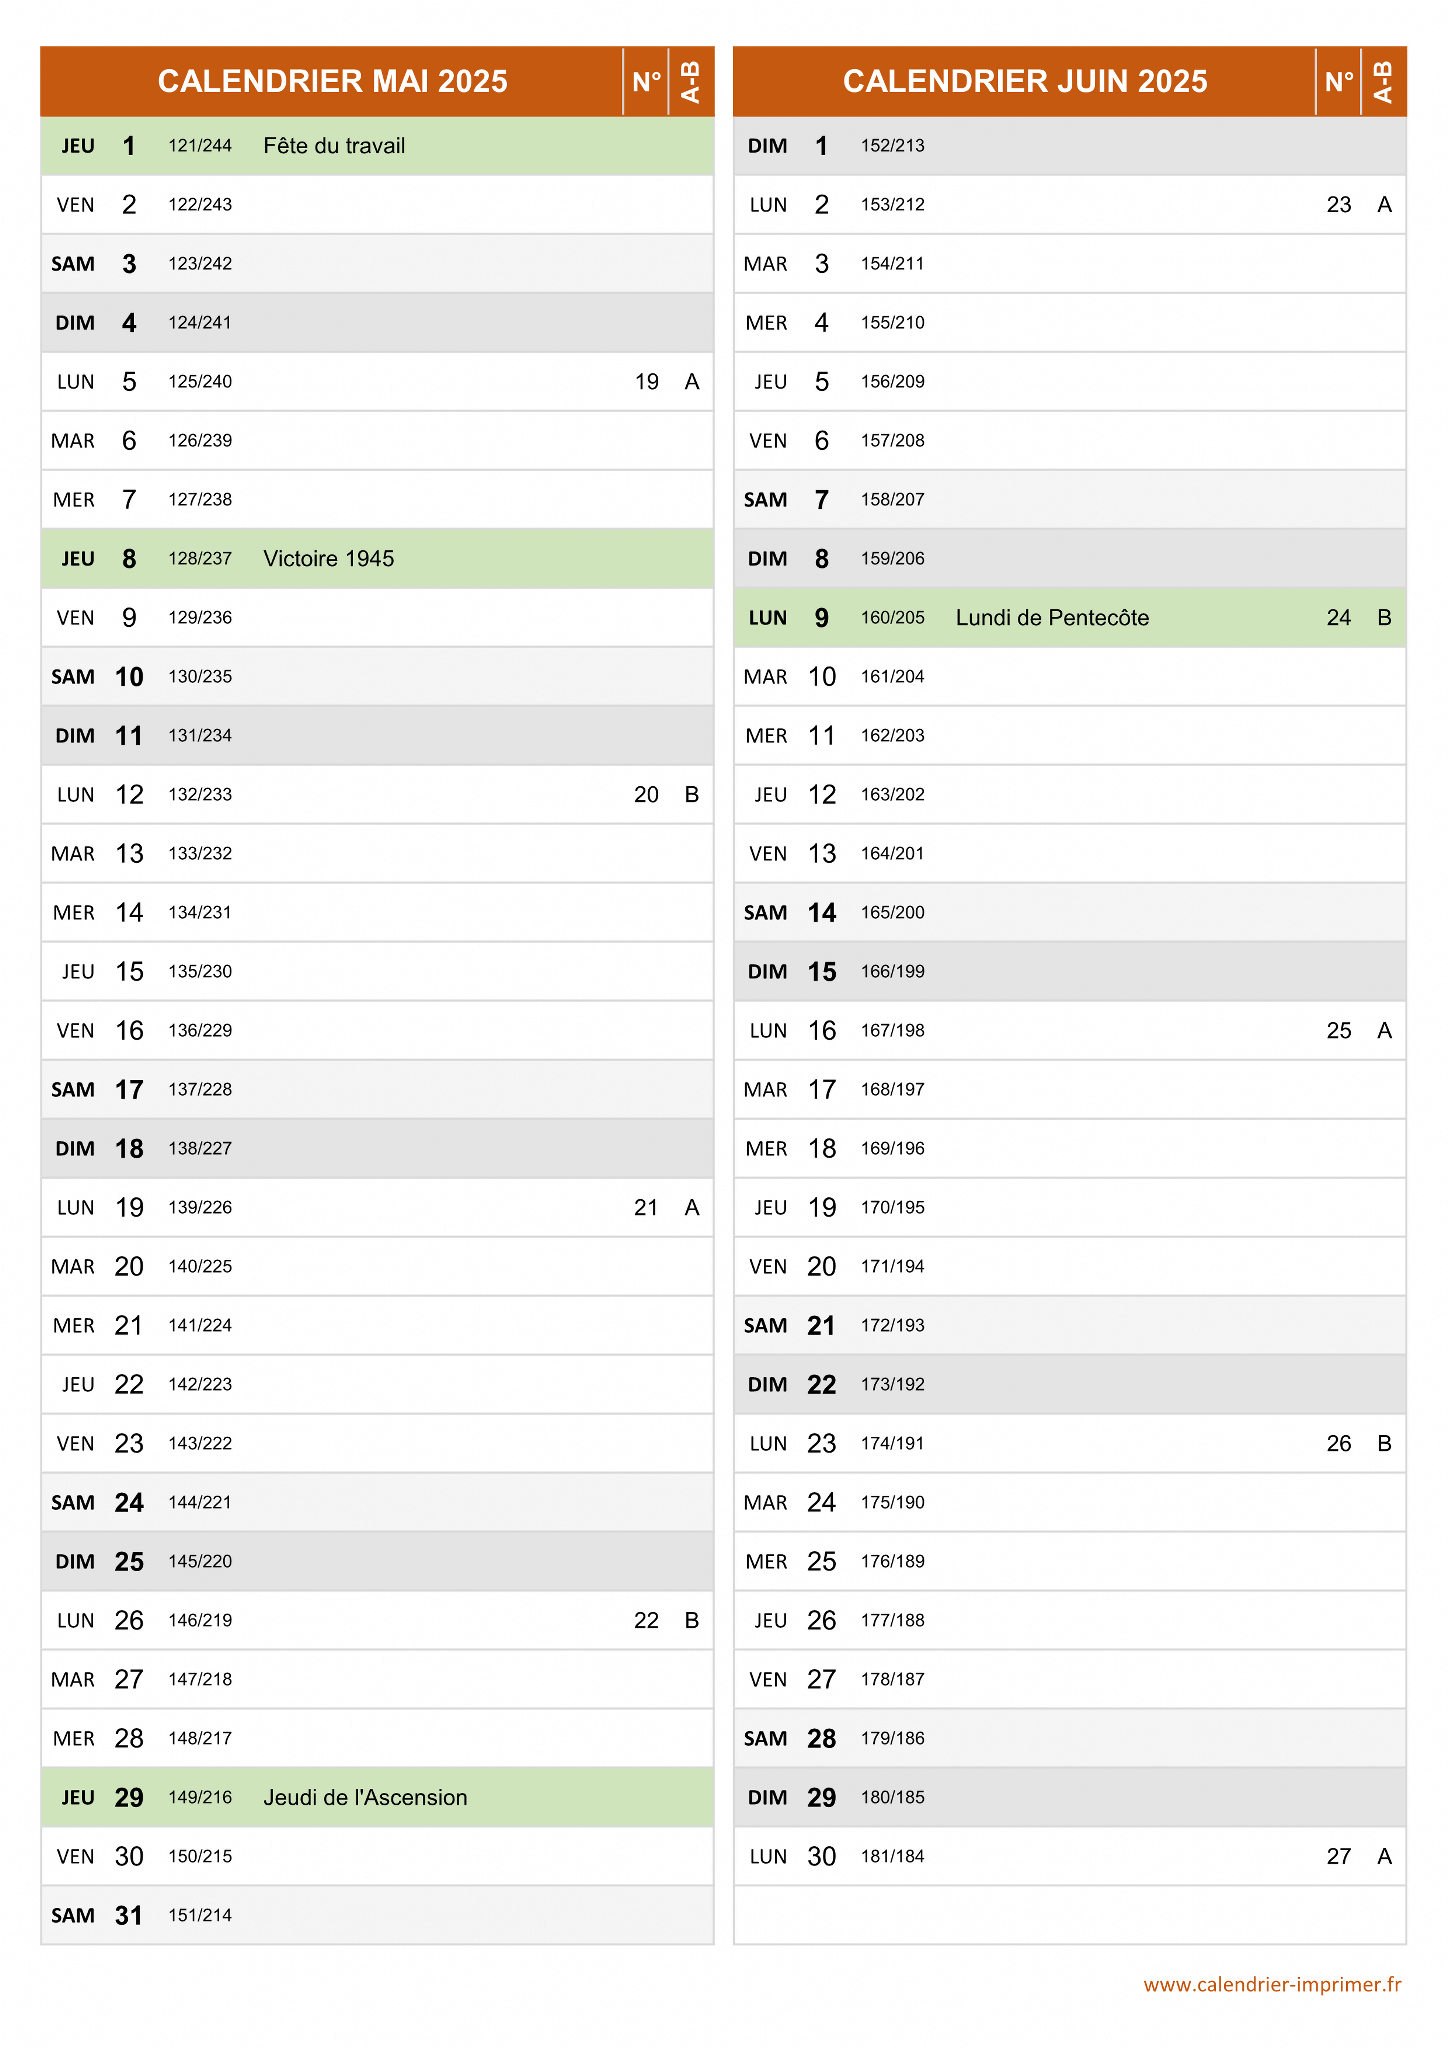Select DIM 25 row in May

pos(377,1562)
